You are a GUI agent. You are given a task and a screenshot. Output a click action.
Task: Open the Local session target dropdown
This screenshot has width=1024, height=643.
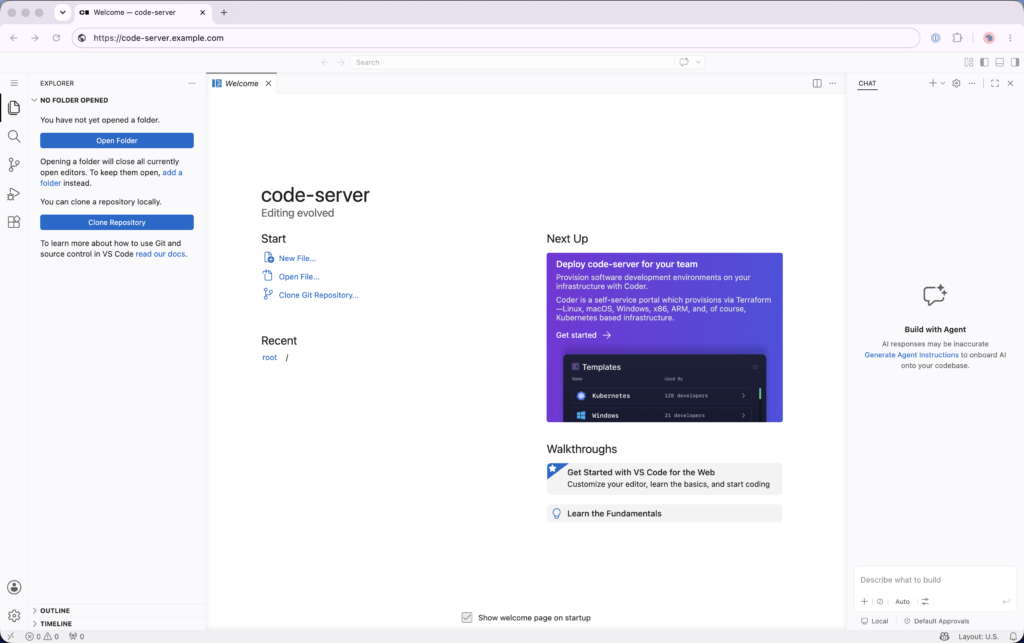pos(874,621)
